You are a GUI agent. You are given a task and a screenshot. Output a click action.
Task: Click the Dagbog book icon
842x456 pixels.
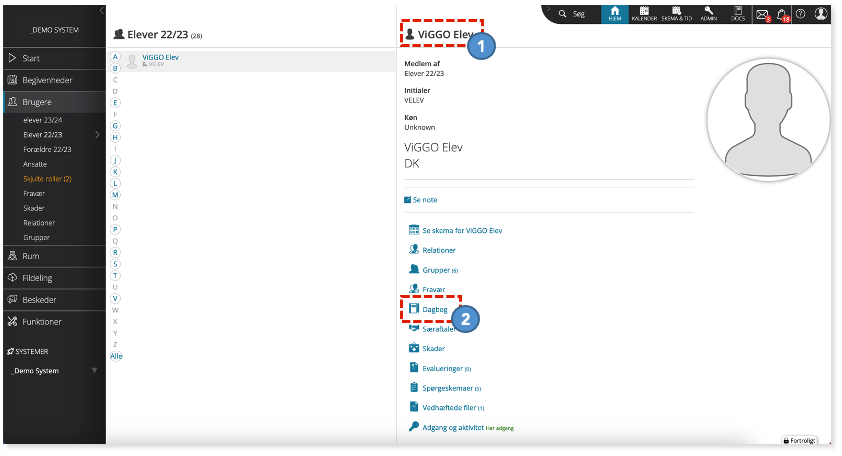413,308
